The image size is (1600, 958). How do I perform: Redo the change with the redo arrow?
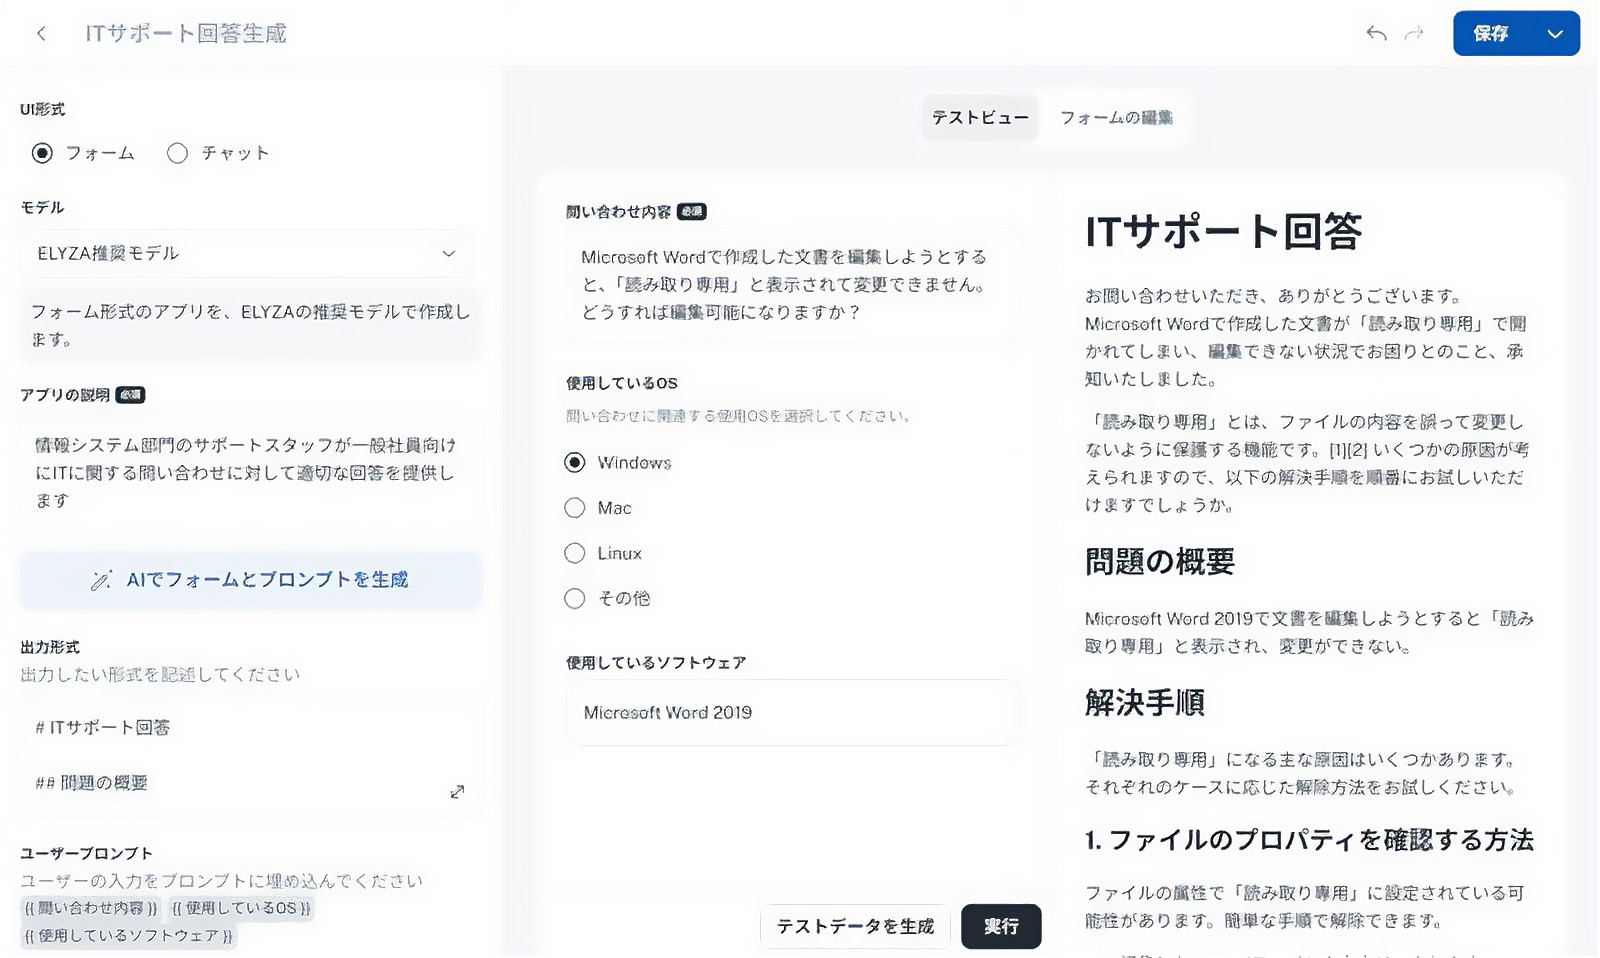tap(1413, 34)
